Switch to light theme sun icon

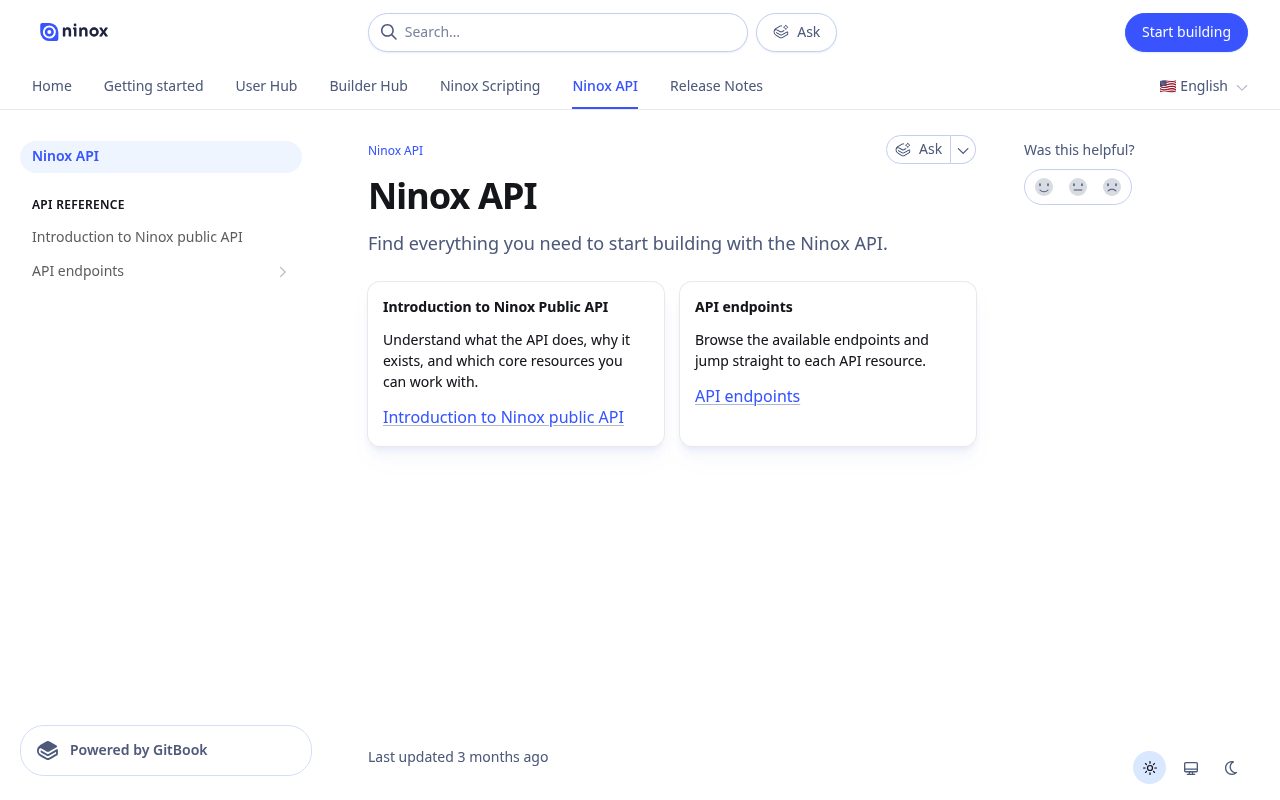(1150, 768)
